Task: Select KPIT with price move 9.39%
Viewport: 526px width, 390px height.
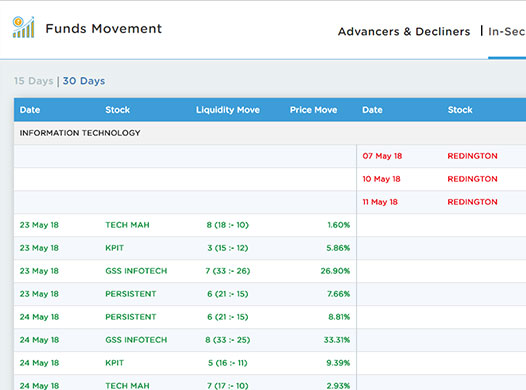Action: click(x=114, y=363)
